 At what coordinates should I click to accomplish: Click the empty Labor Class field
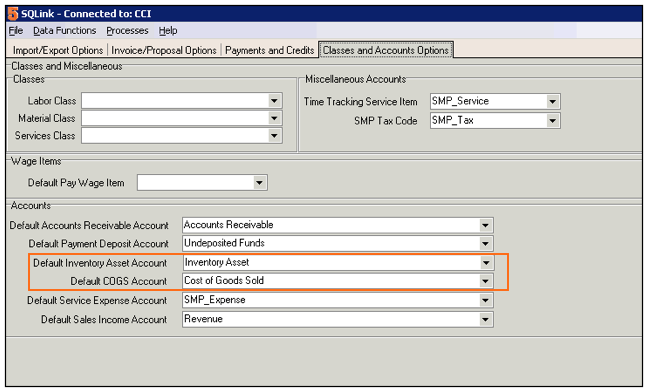pyautogui.click(x=182, y=100)
